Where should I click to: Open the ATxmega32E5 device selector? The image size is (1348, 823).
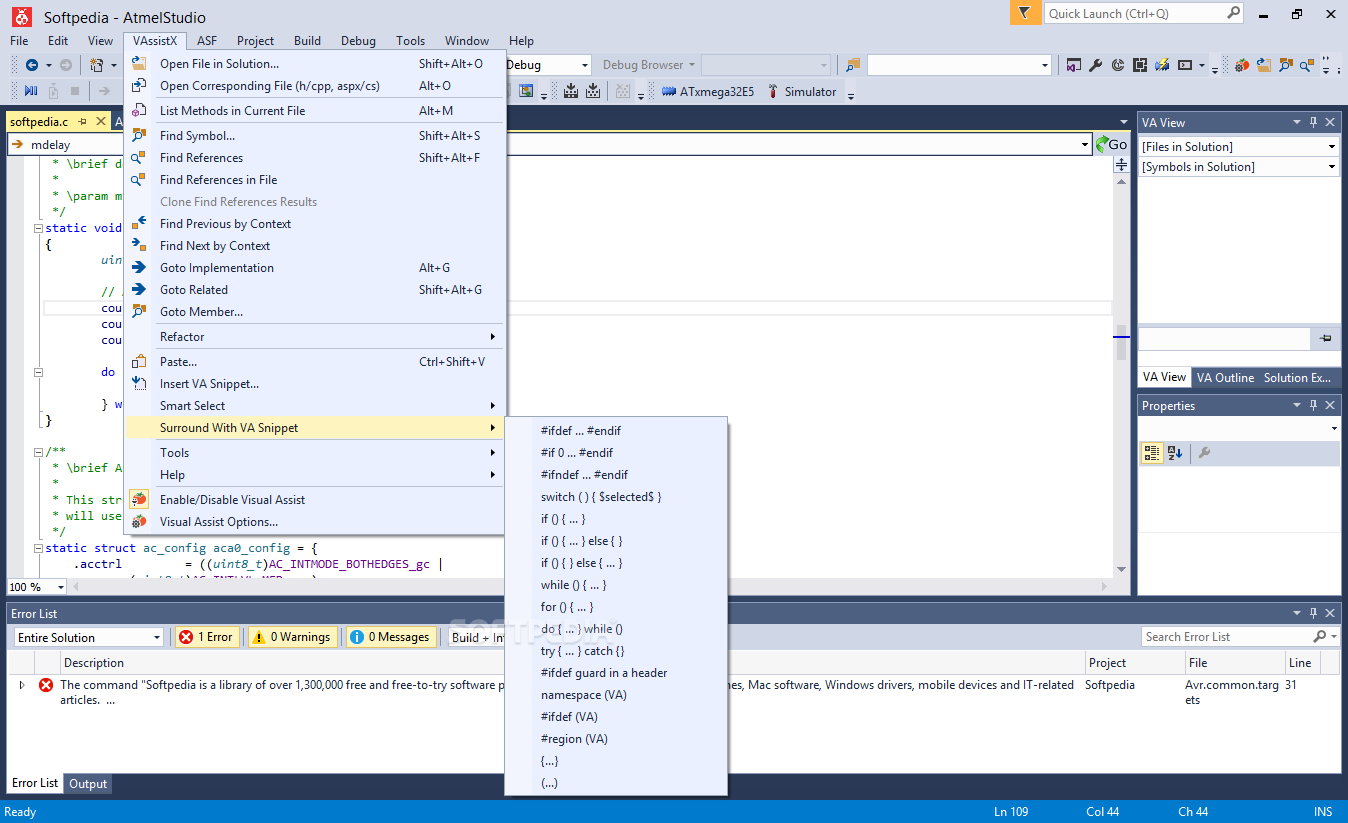(707, 91)
